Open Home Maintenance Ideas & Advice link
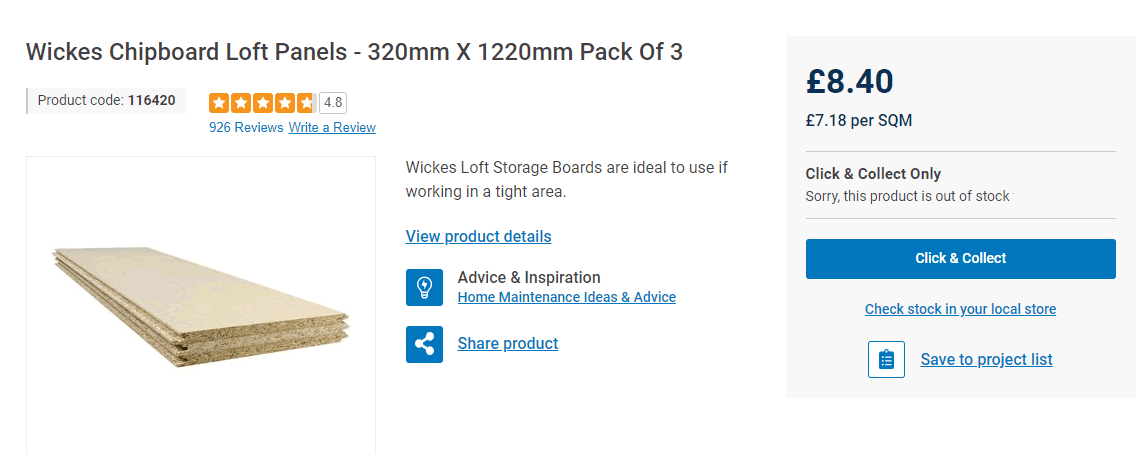This screenshot has width=1144, height=454. pos(566,297)
